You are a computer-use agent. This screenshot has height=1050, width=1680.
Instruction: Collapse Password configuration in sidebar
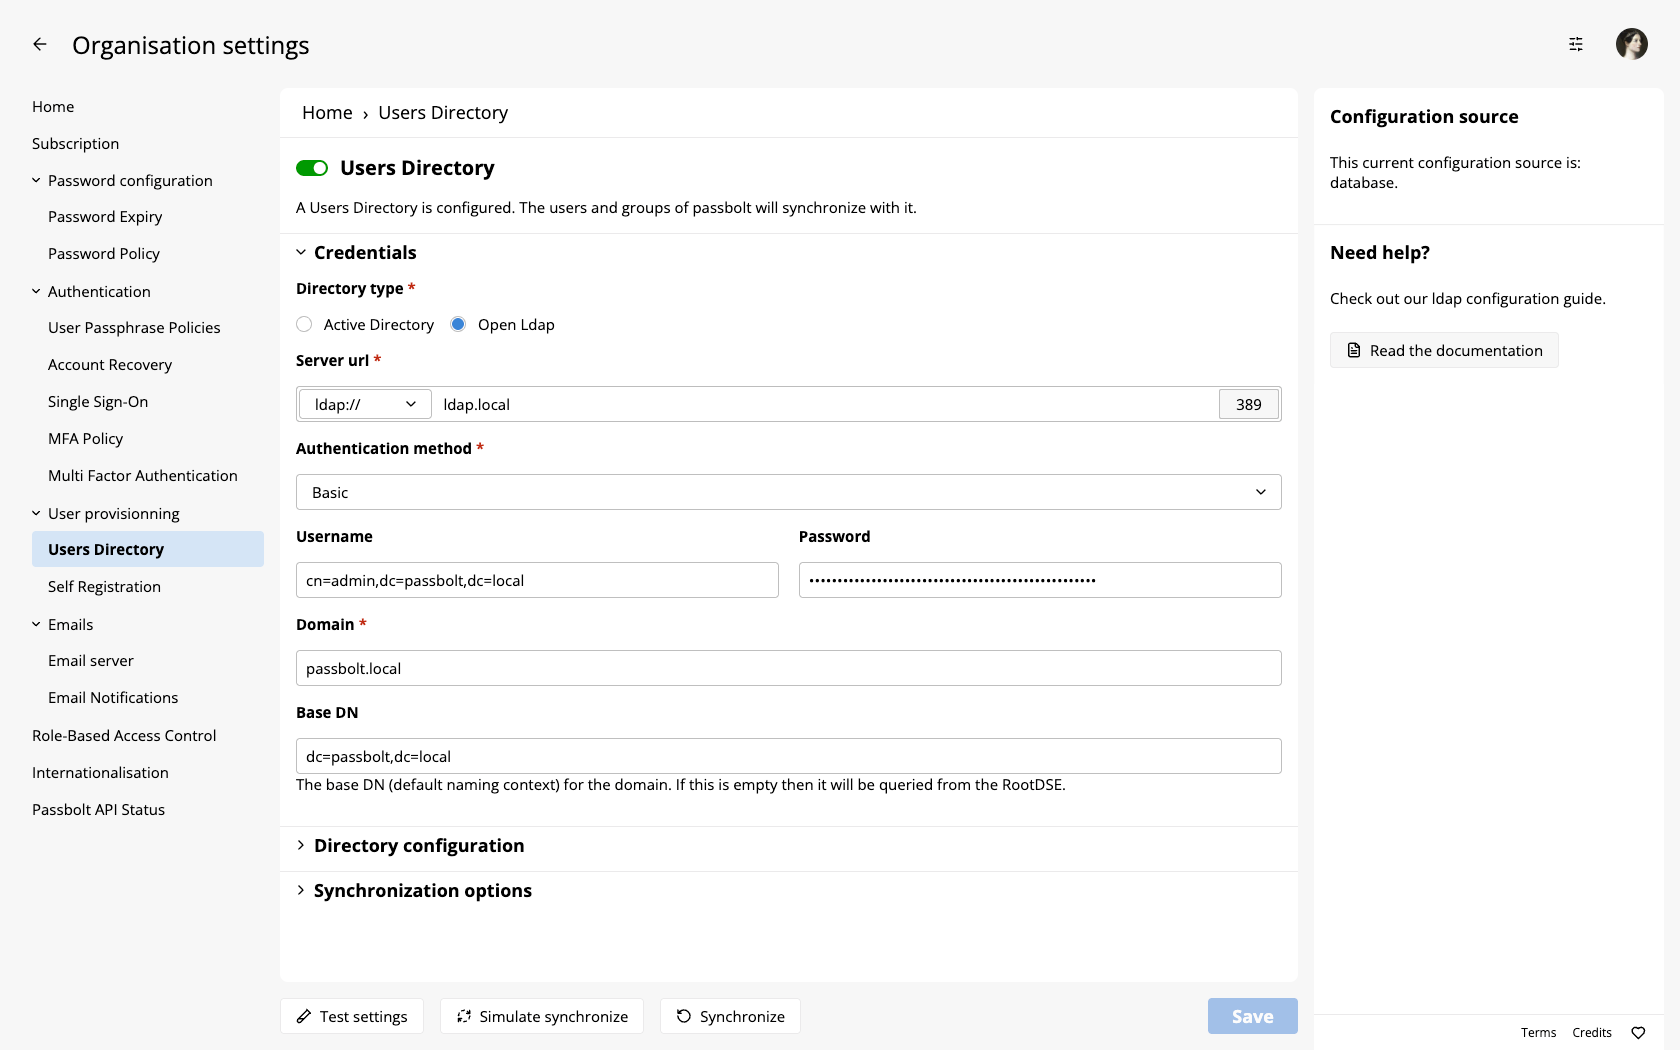pos(122,180)
